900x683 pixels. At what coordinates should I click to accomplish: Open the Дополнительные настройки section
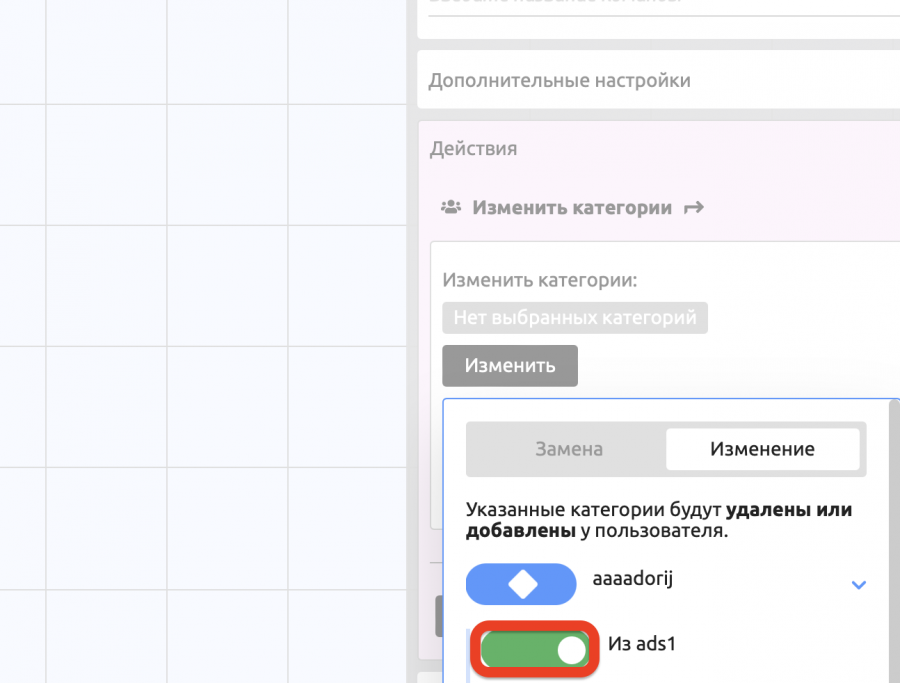click(658, 80)
